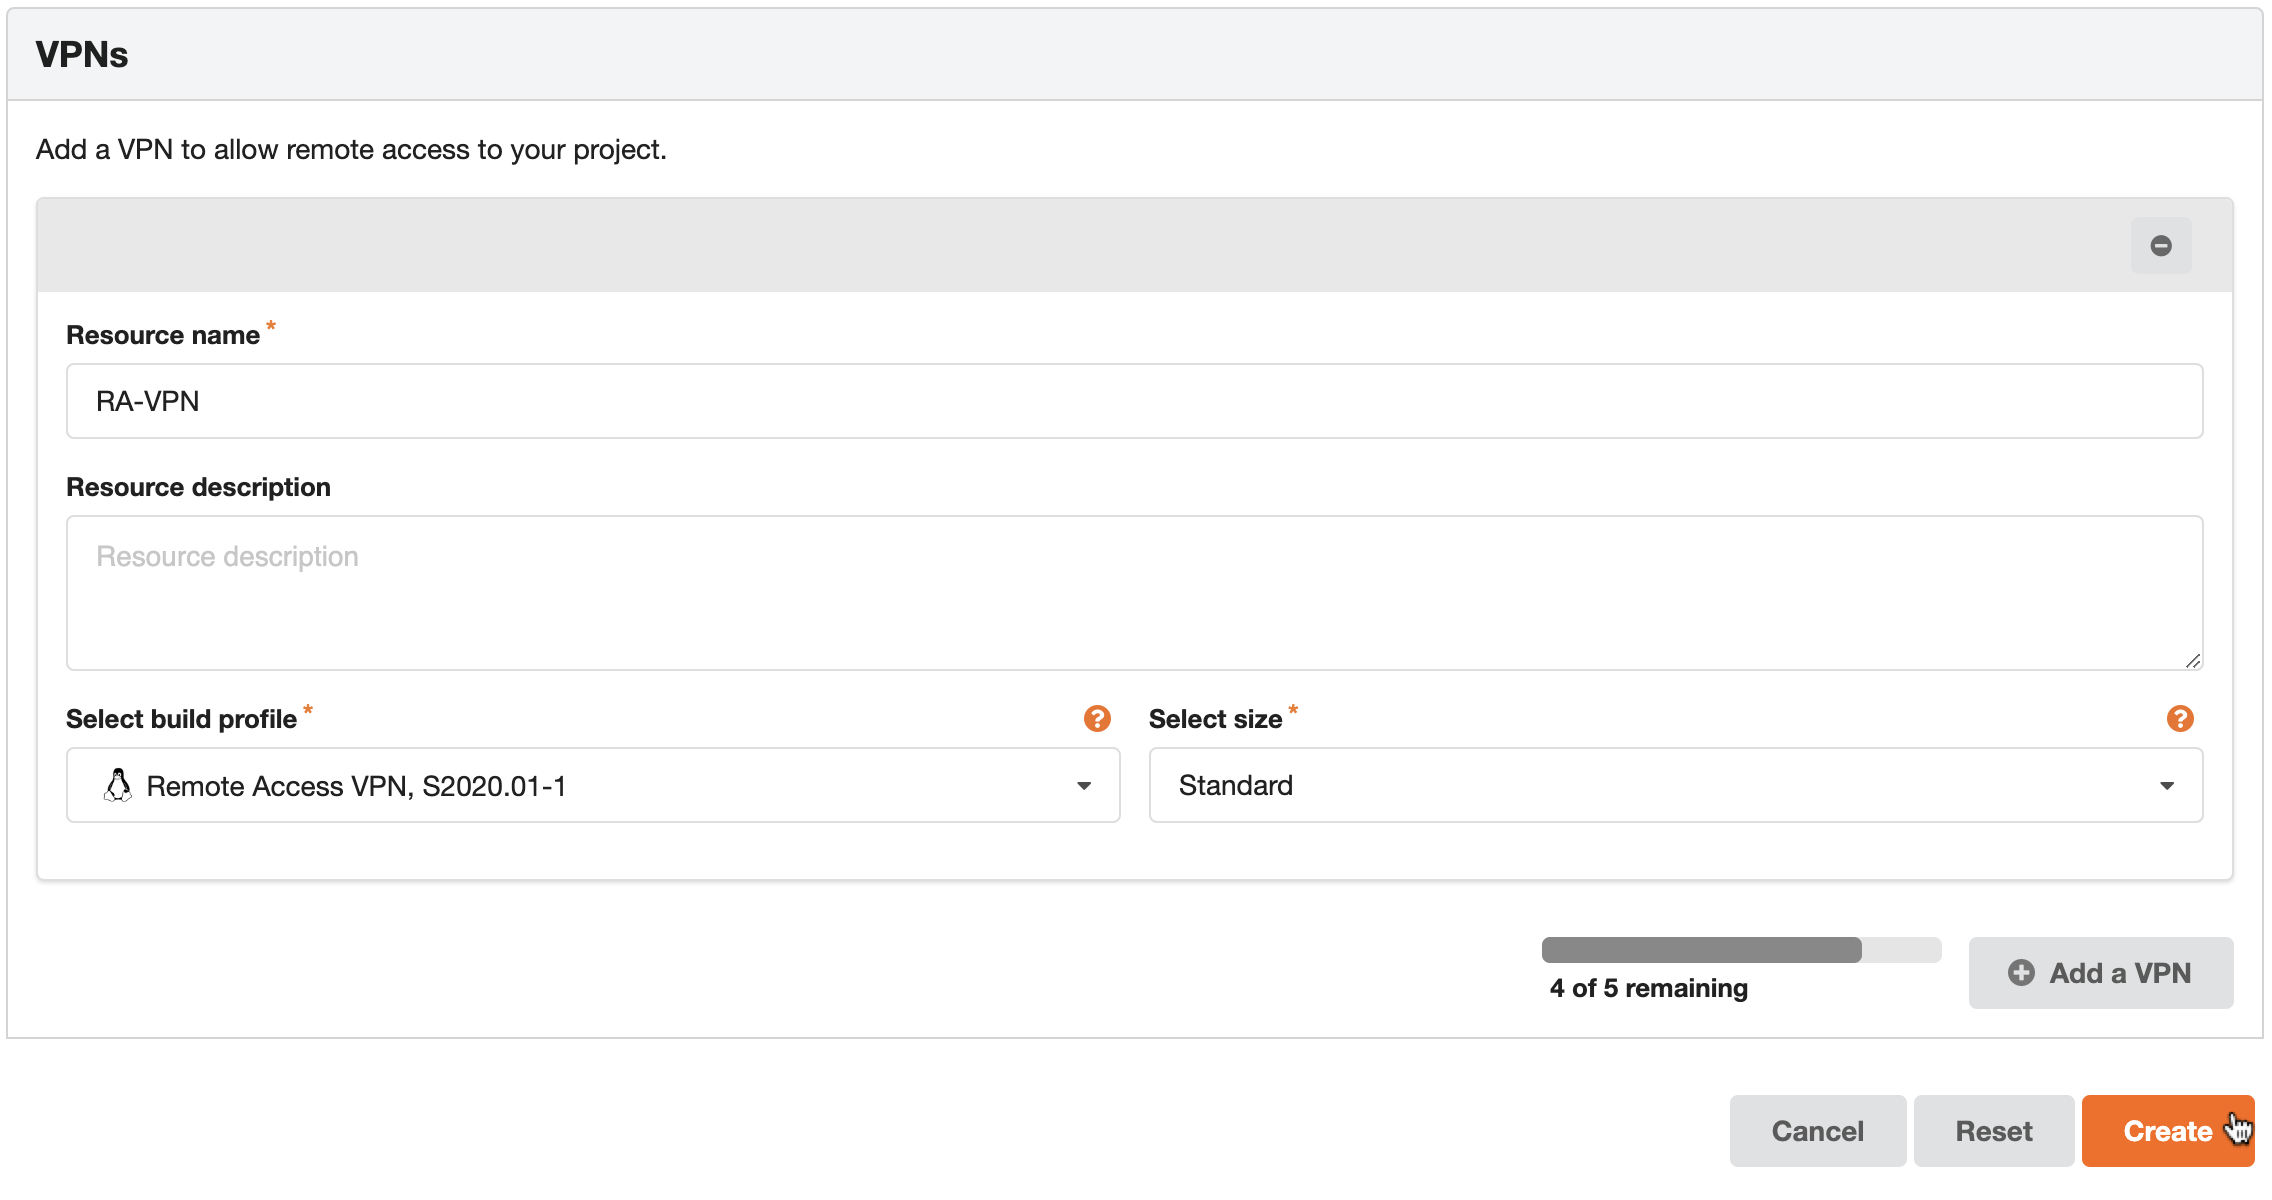Click the Resource name label
This screenshot has width=2272, height=1200.
(x=163, y=335)
